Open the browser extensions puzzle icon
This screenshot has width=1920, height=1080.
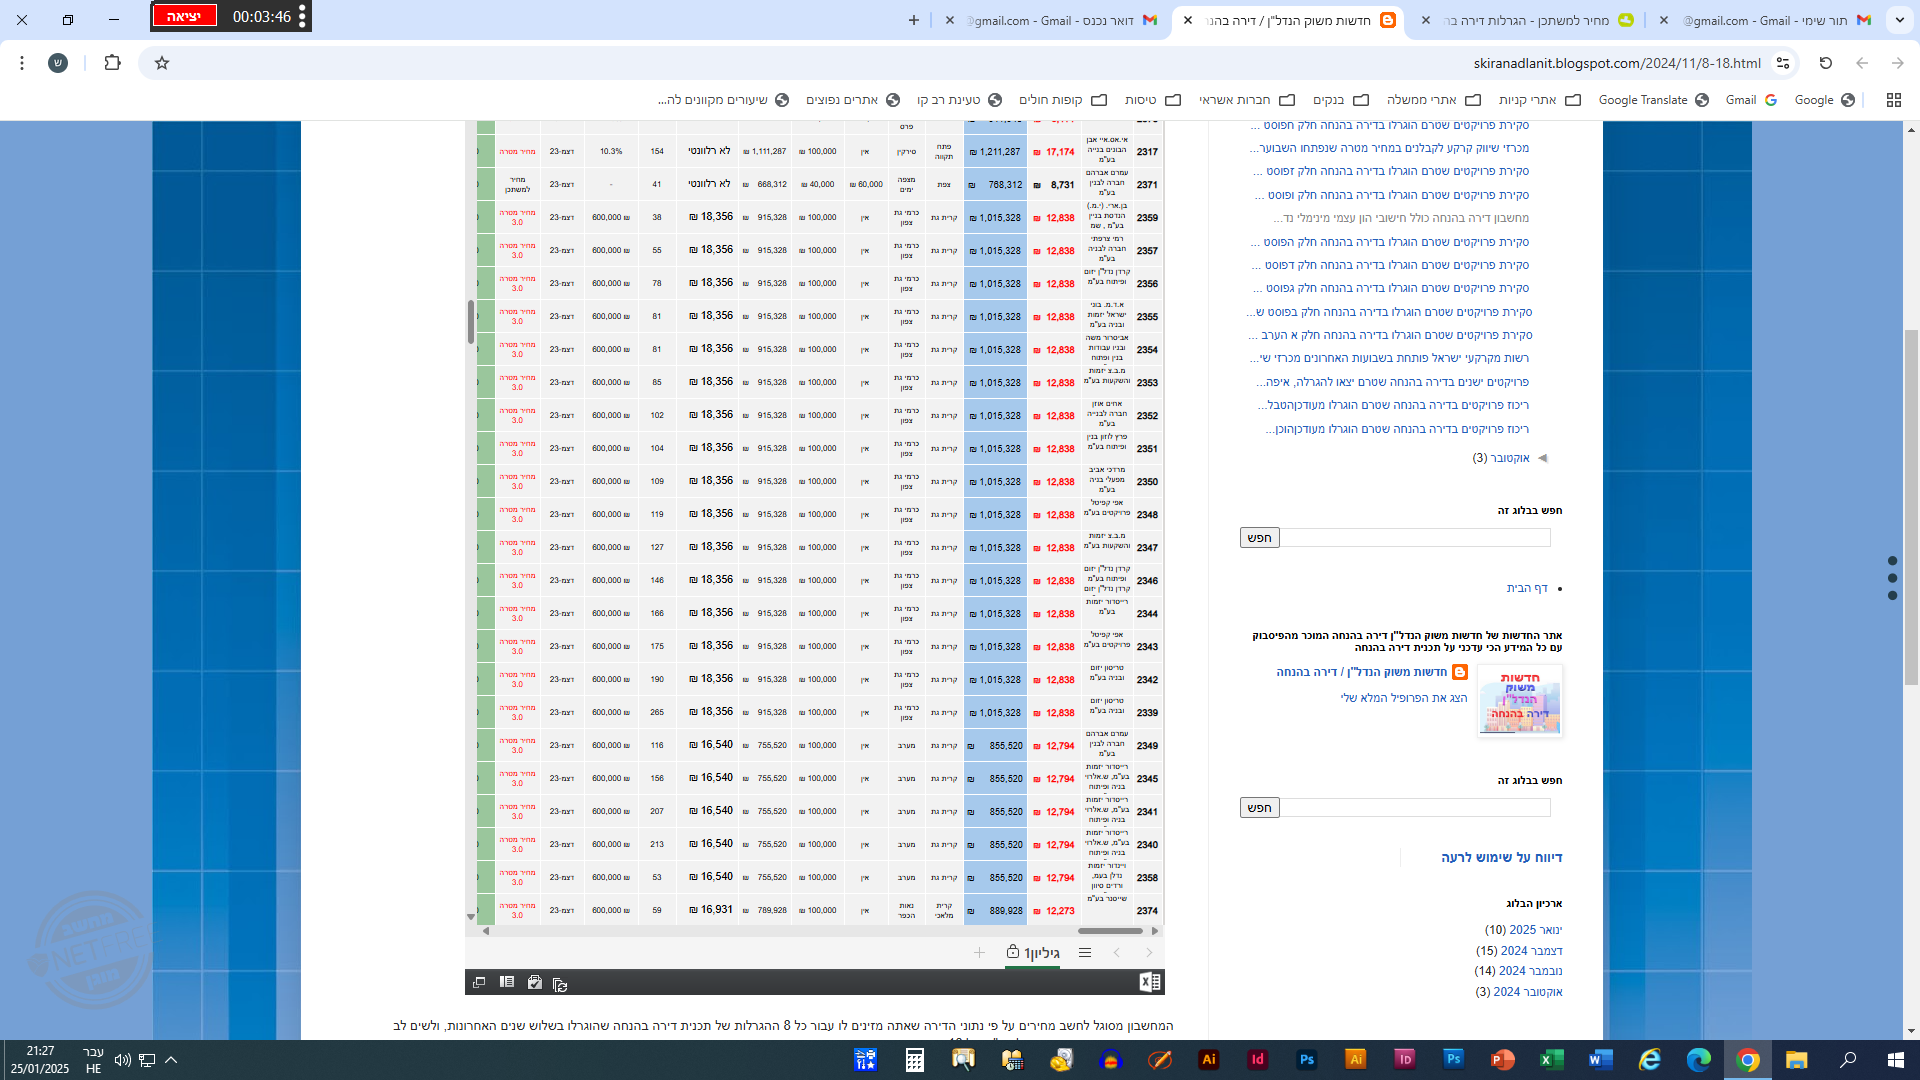pyautogui.click(x=112, y=63)
